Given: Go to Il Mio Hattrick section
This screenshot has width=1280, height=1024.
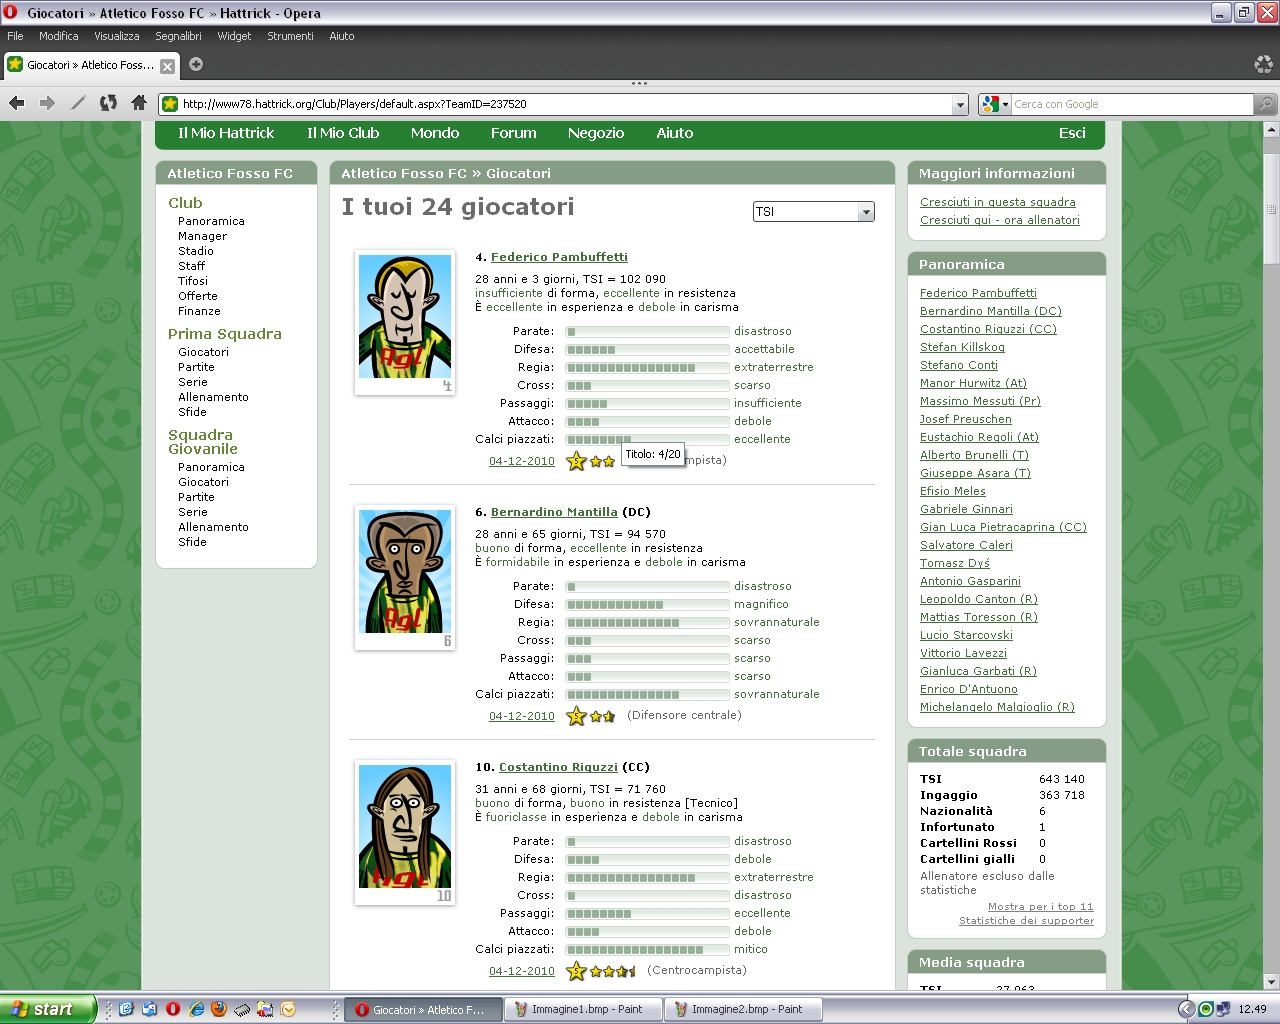Looking at the screenshot, I should [x=226, y=133].
